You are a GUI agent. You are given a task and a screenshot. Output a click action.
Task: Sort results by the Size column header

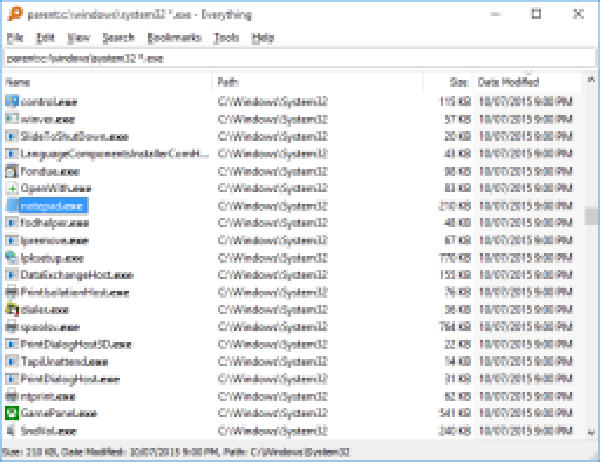pyautogui.click(x=448, y=82)
